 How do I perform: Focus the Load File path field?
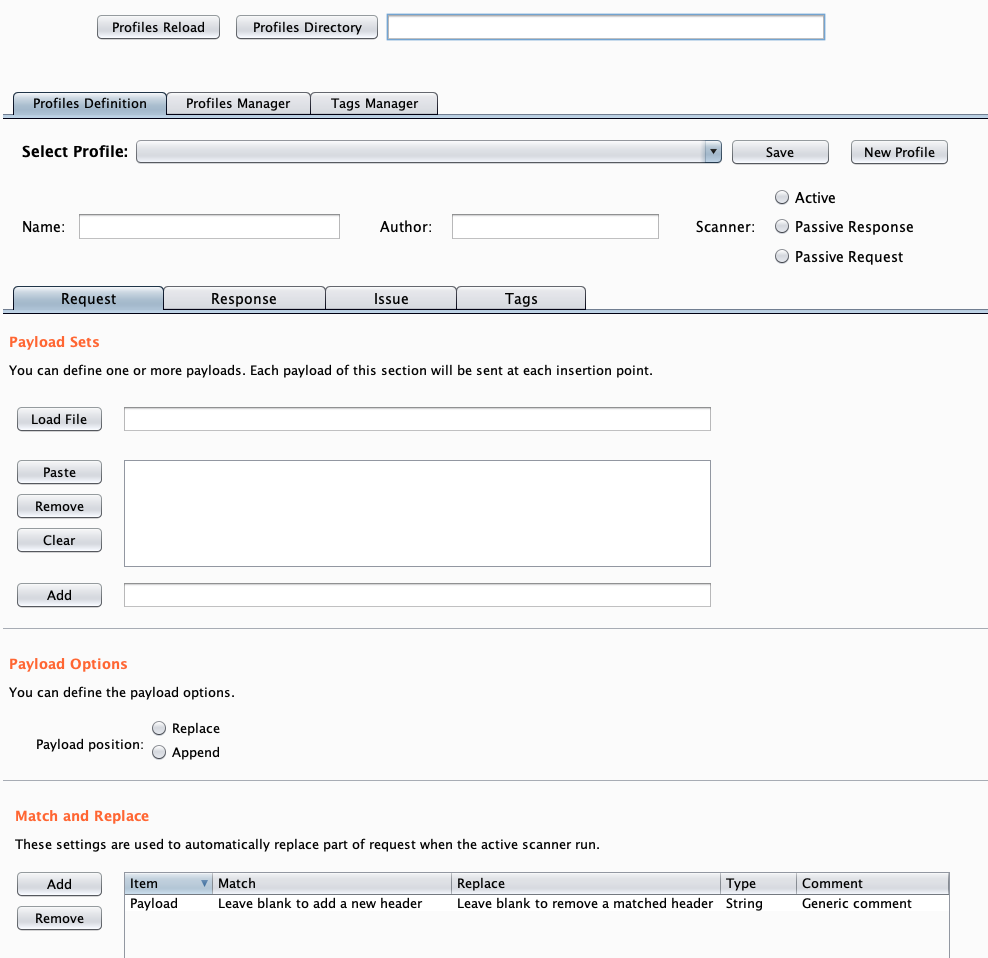tap(417, 419)
